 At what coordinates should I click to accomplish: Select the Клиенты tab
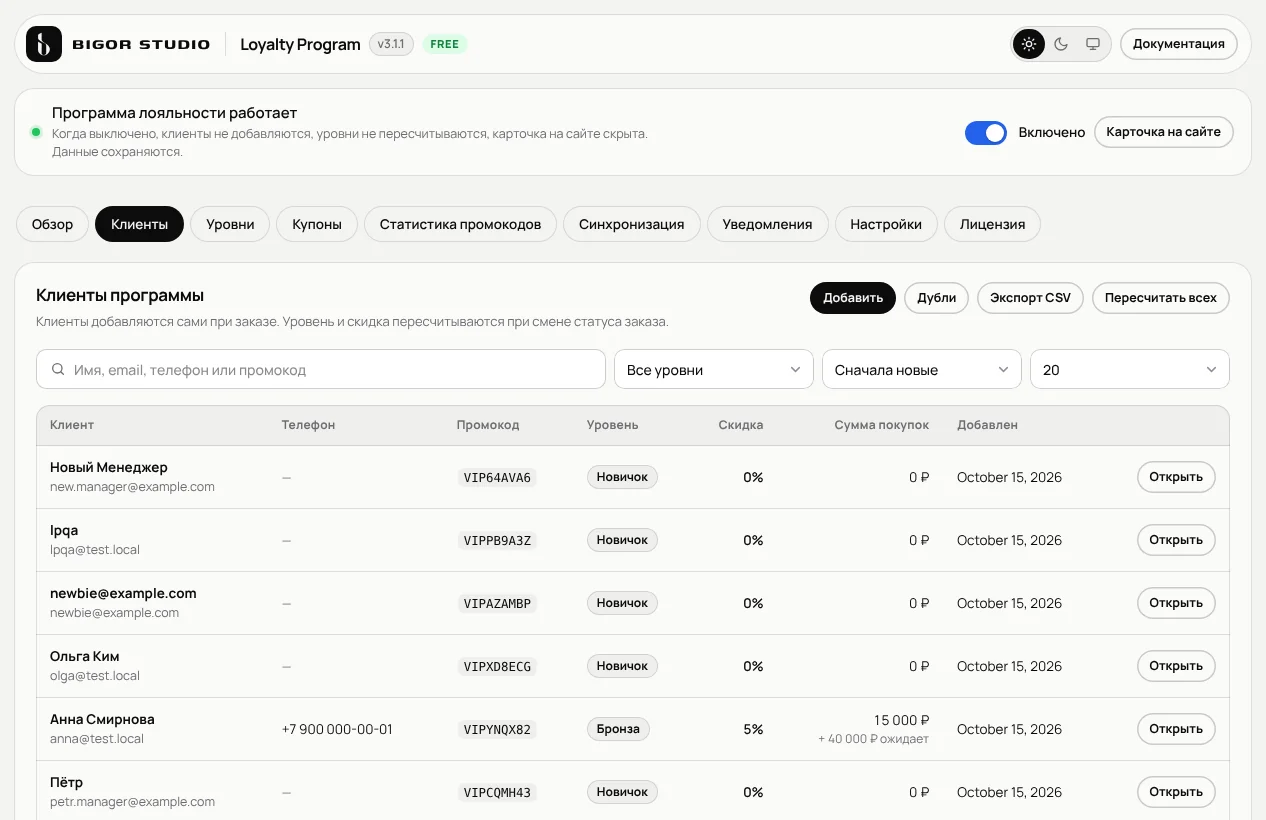pyautogui.click(x=139, y=224)
